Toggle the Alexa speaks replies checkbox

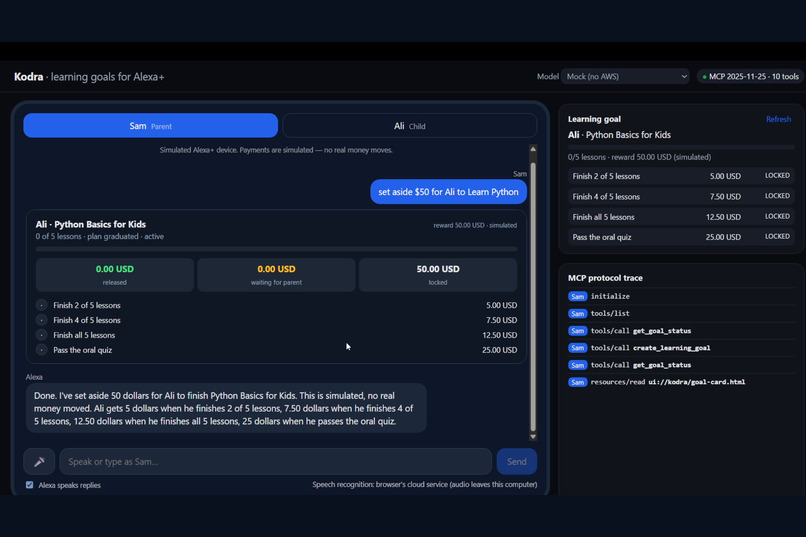(30, 485)
